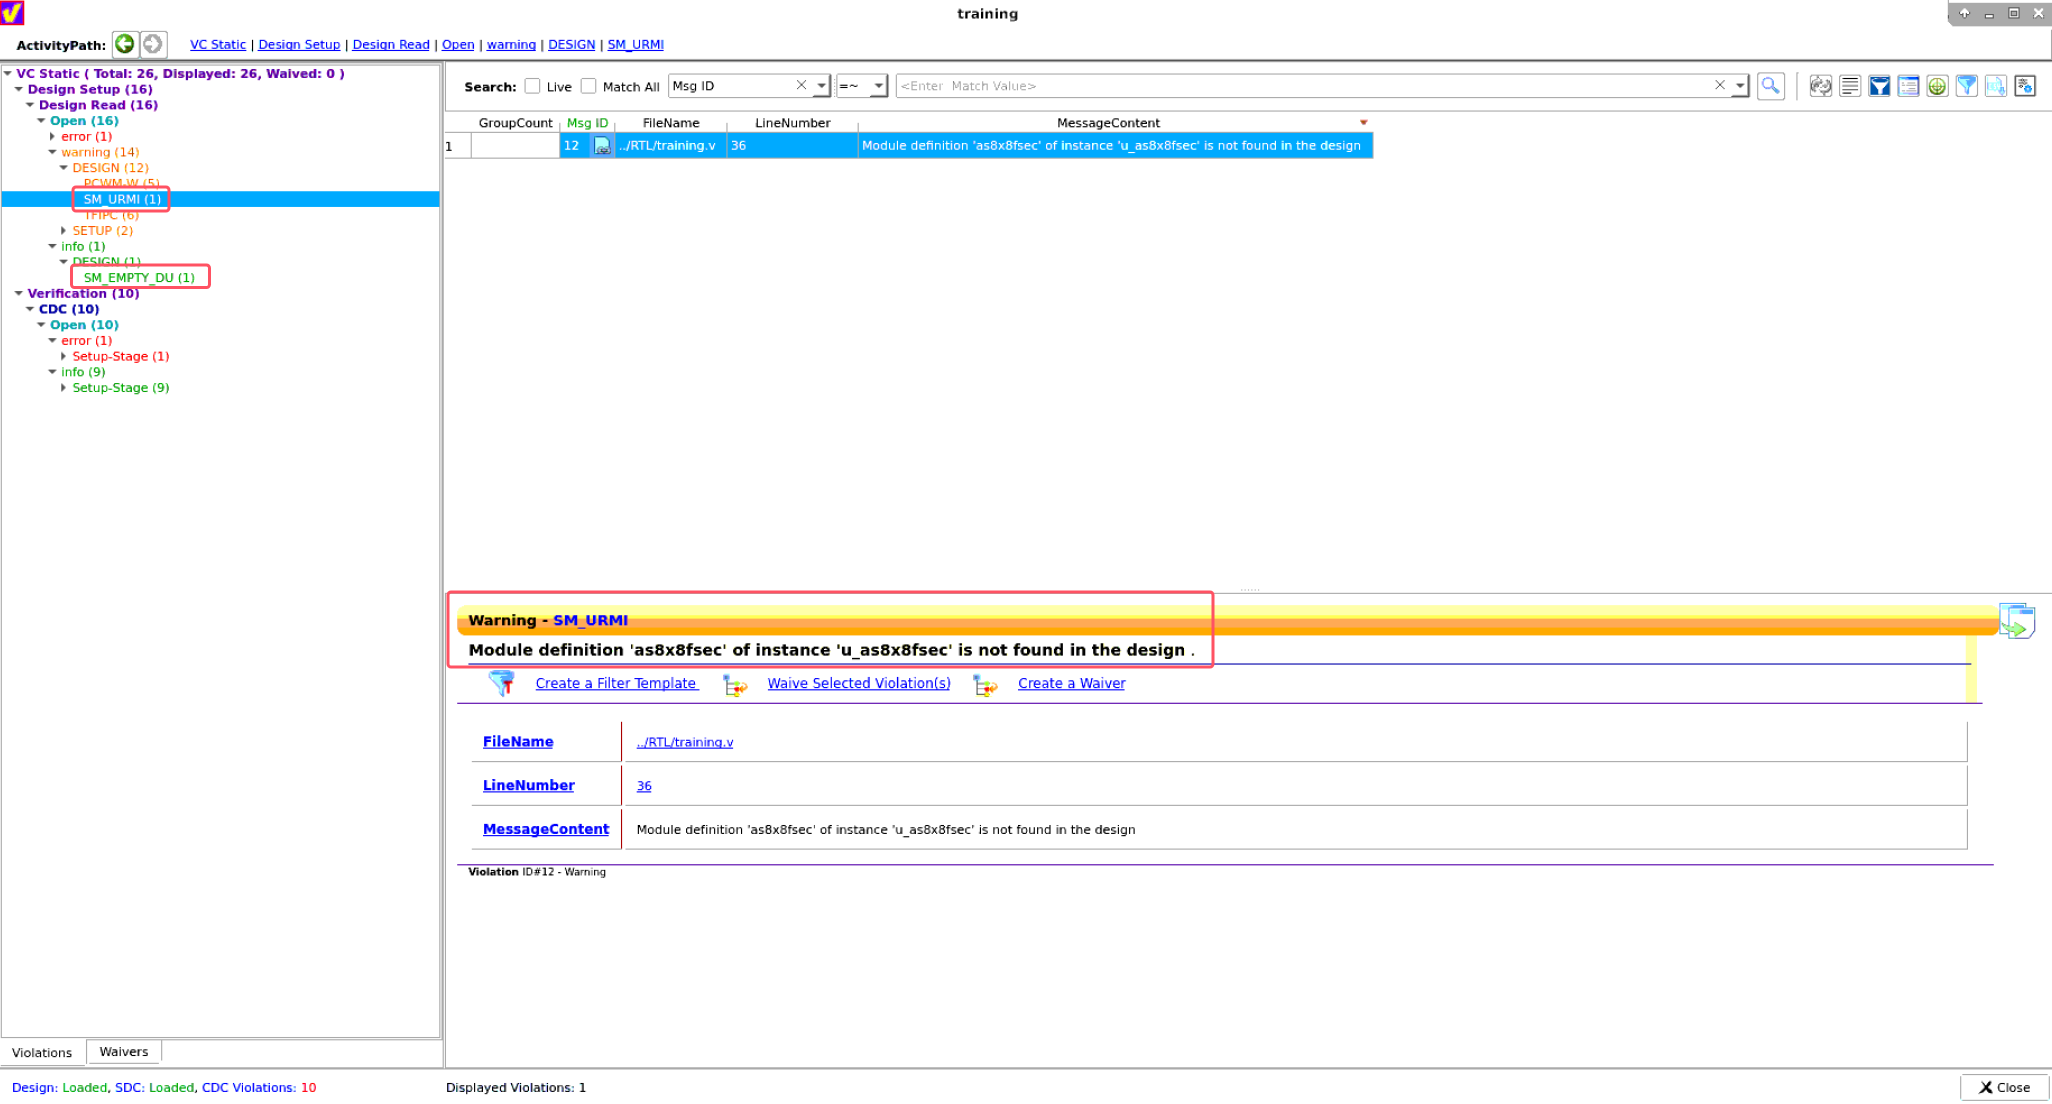Switch to the Waivers tab
Screen dimensions: 2052x1104
click(123, 1051)
